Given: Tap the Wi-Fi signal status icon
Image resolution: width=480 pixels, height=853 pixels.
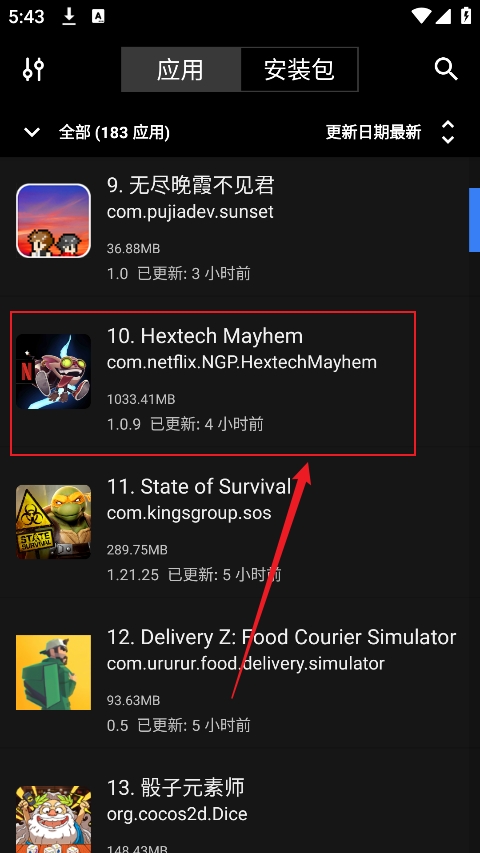Looking at the screenshot, I should pos(421,16).
